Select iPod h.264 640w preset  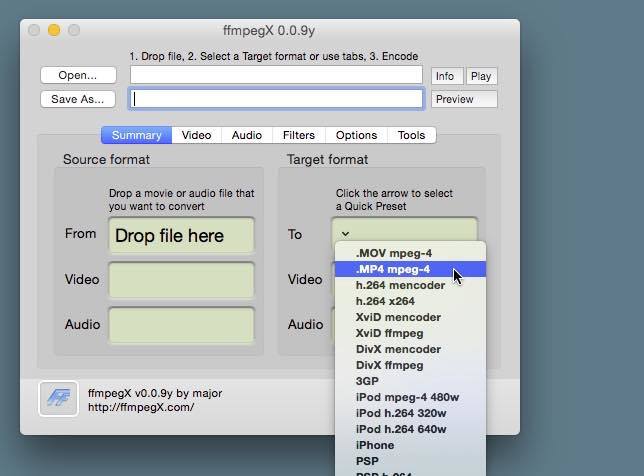pos(410,430)
